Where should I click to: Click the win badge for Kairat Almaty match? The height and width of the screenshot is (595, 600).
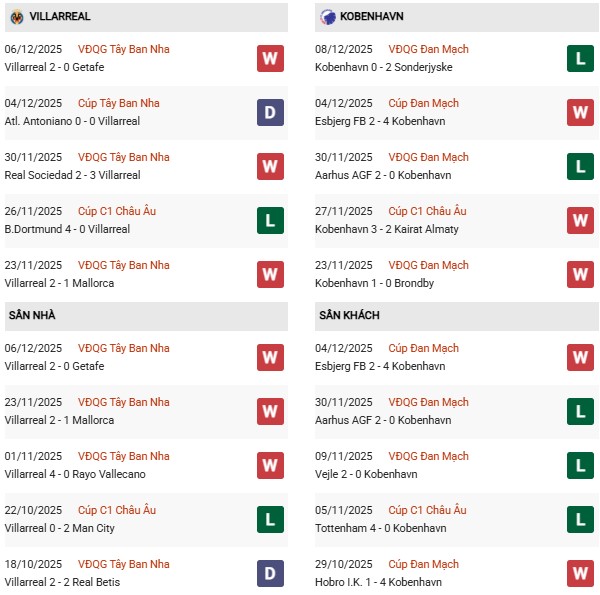580,220
